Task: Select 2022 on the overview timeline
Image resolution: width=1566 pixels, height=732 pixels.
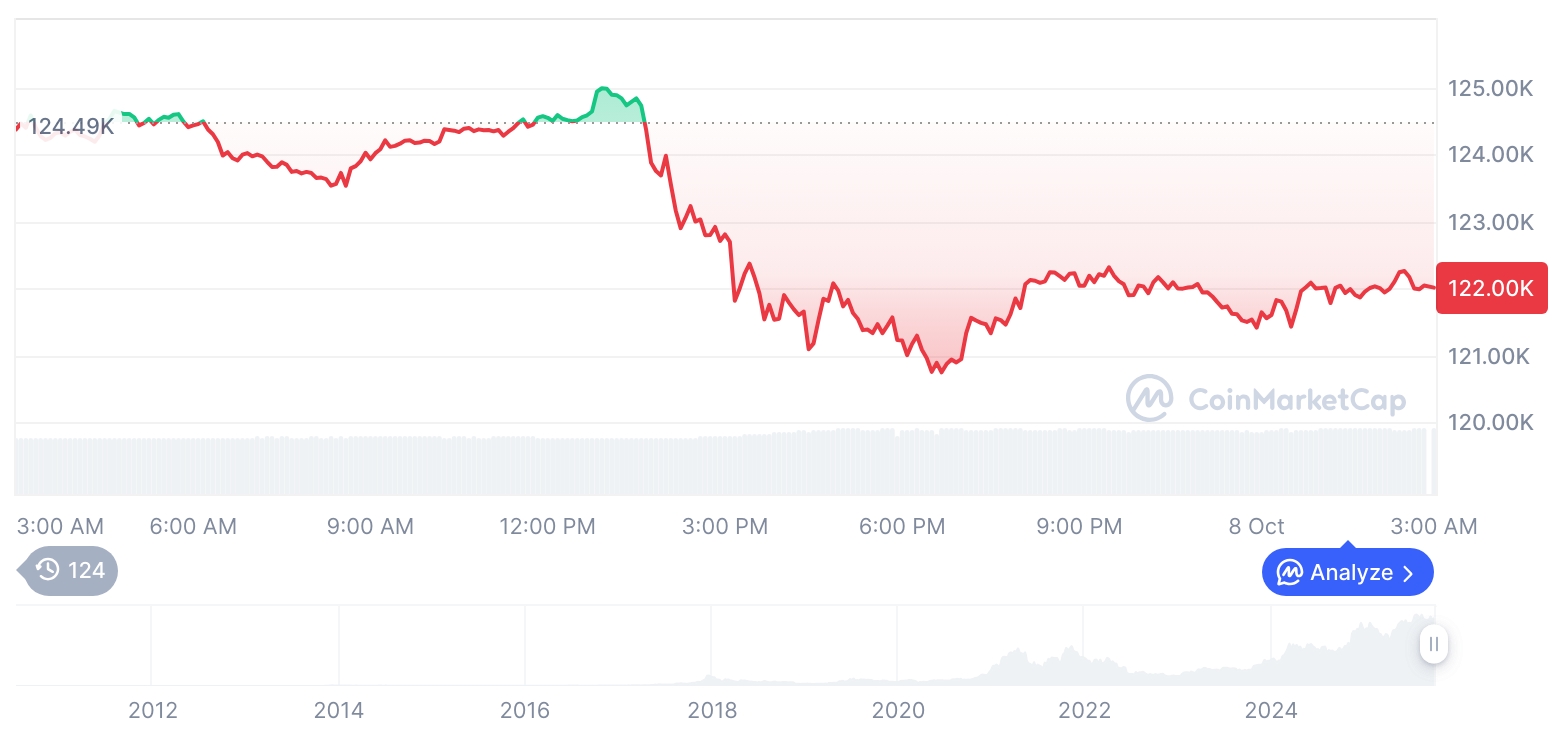Action: [1085, 711]
